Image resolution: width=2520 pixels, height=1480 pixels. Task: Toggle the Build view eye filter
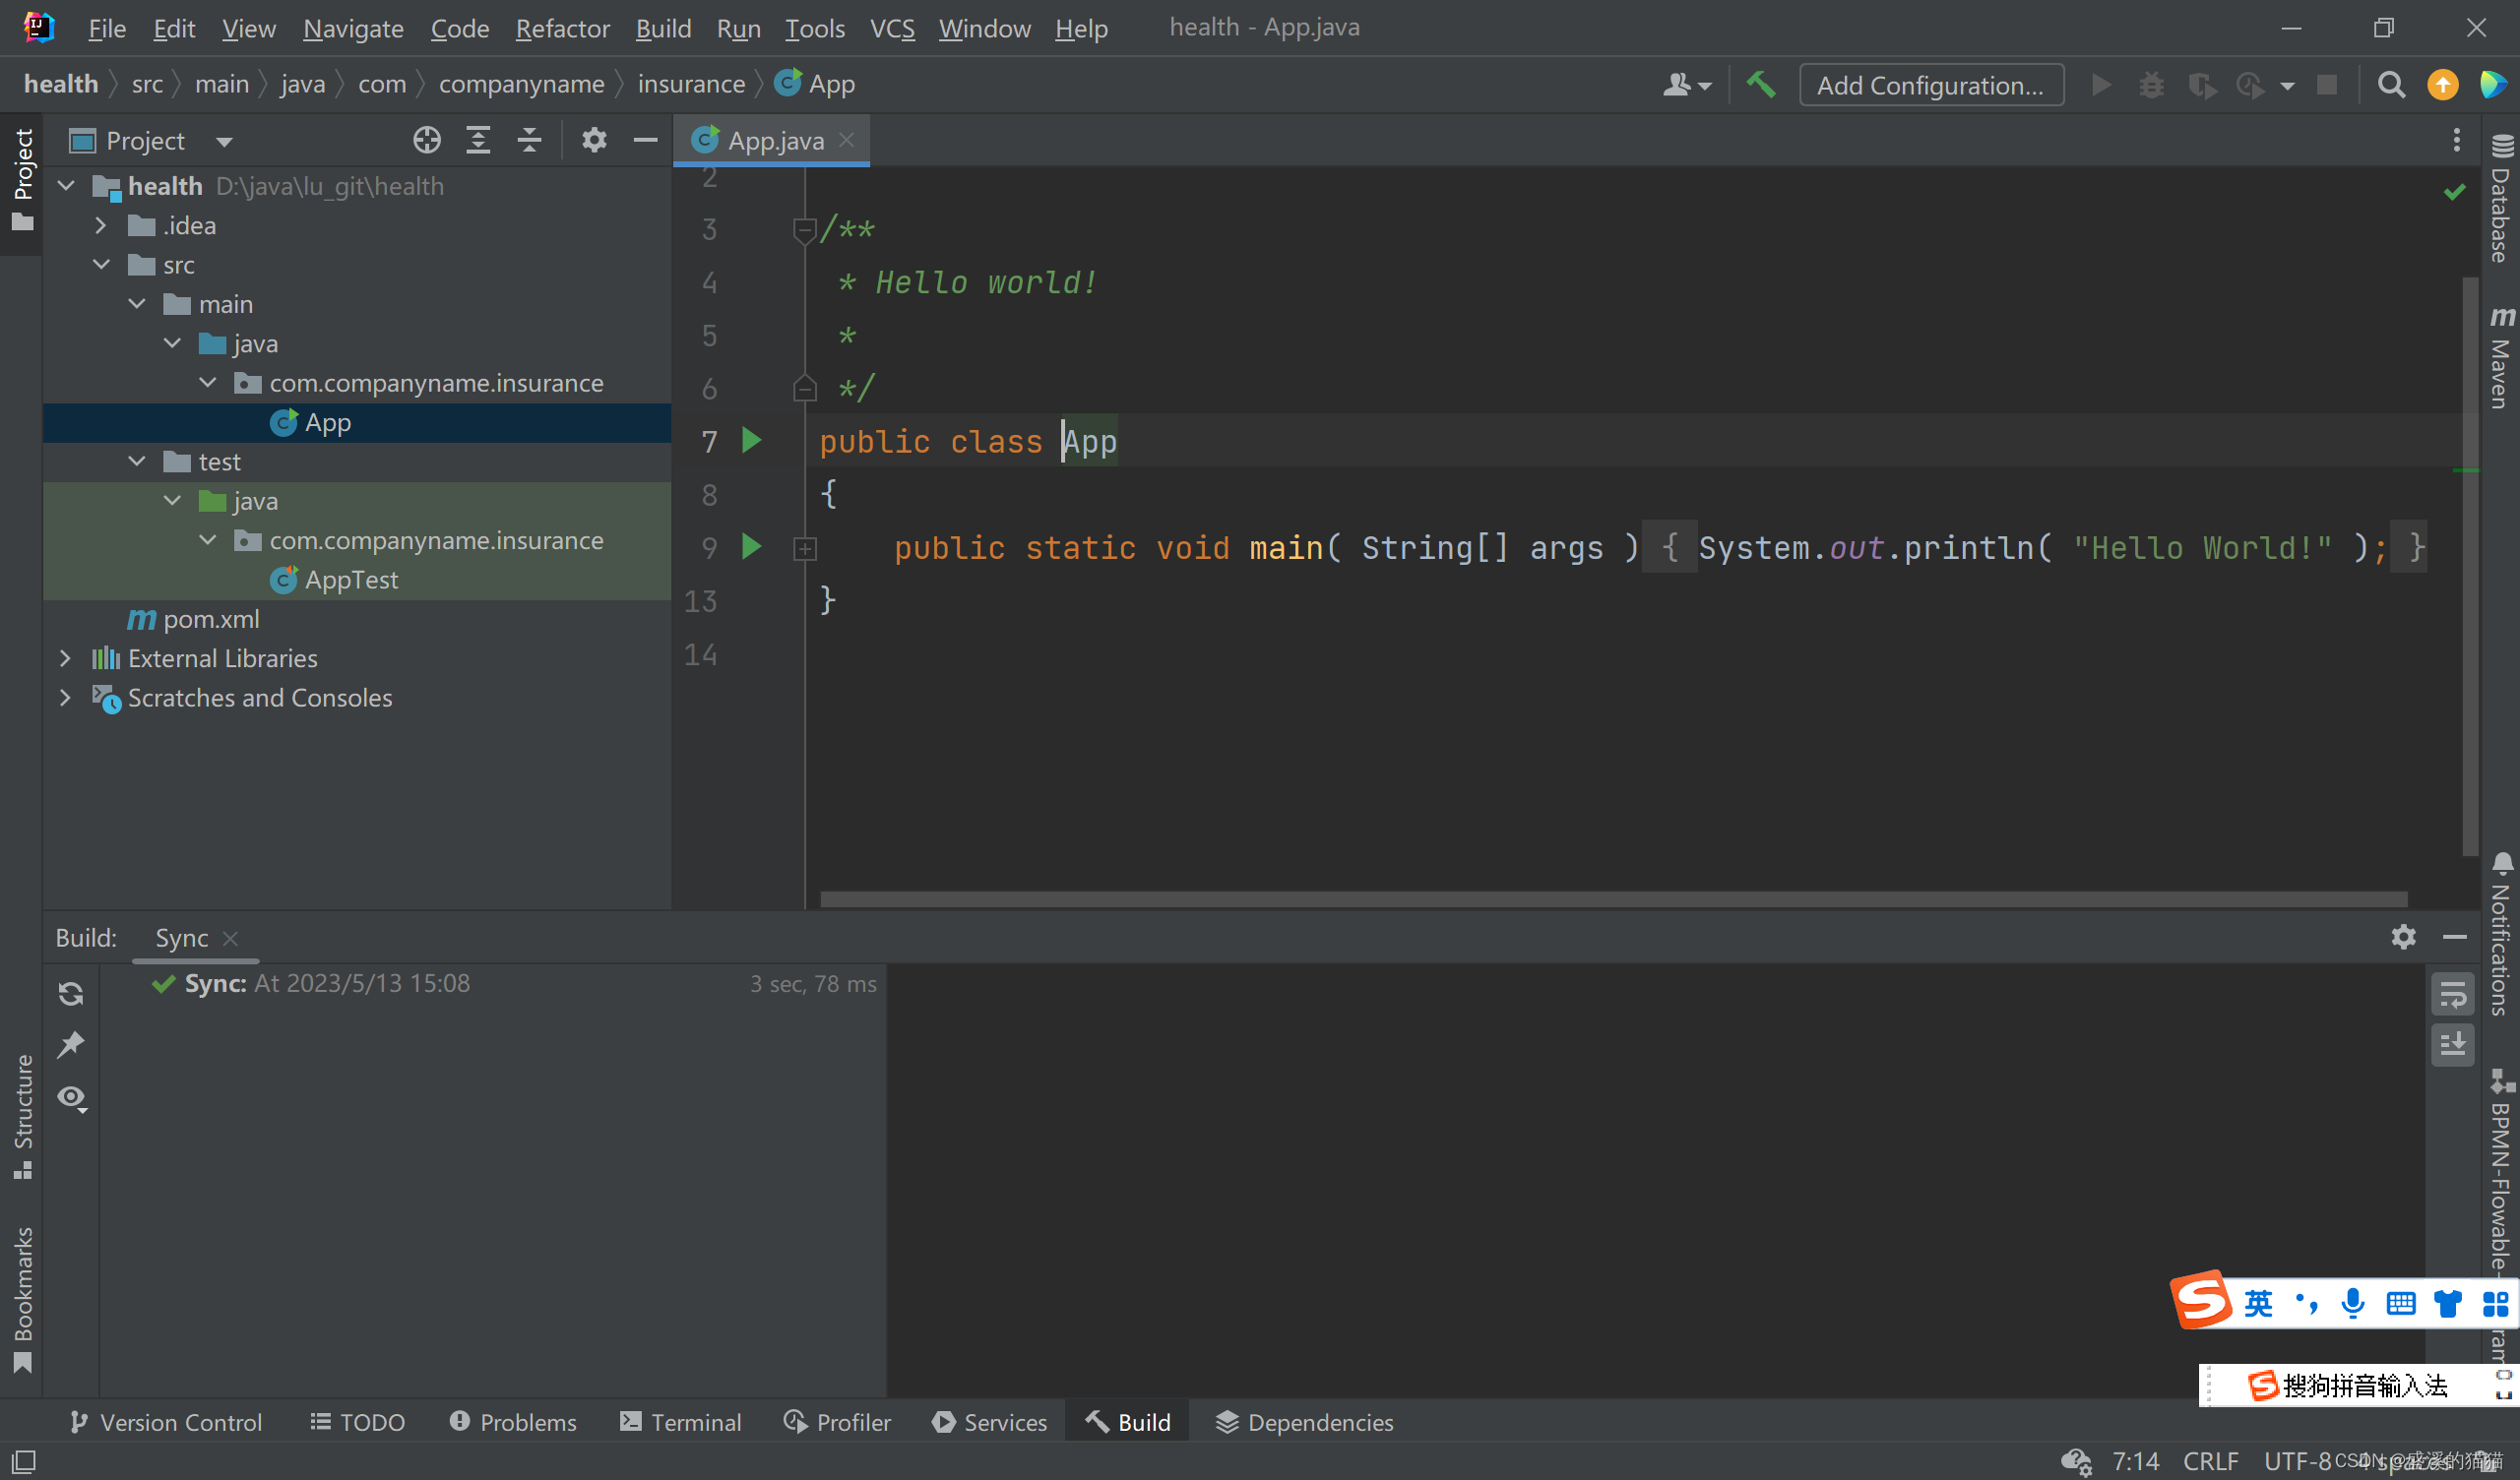71,1097
